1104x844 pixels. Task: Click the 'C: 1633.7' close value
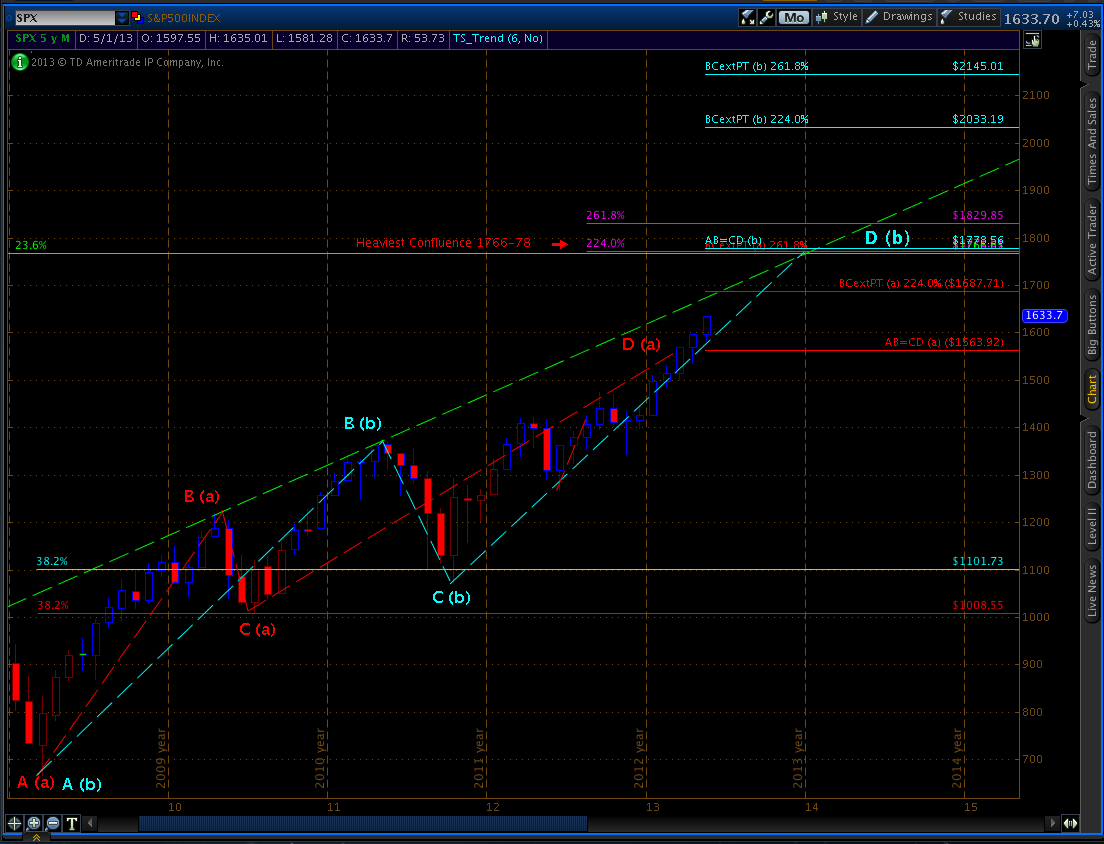coord(367,39)
